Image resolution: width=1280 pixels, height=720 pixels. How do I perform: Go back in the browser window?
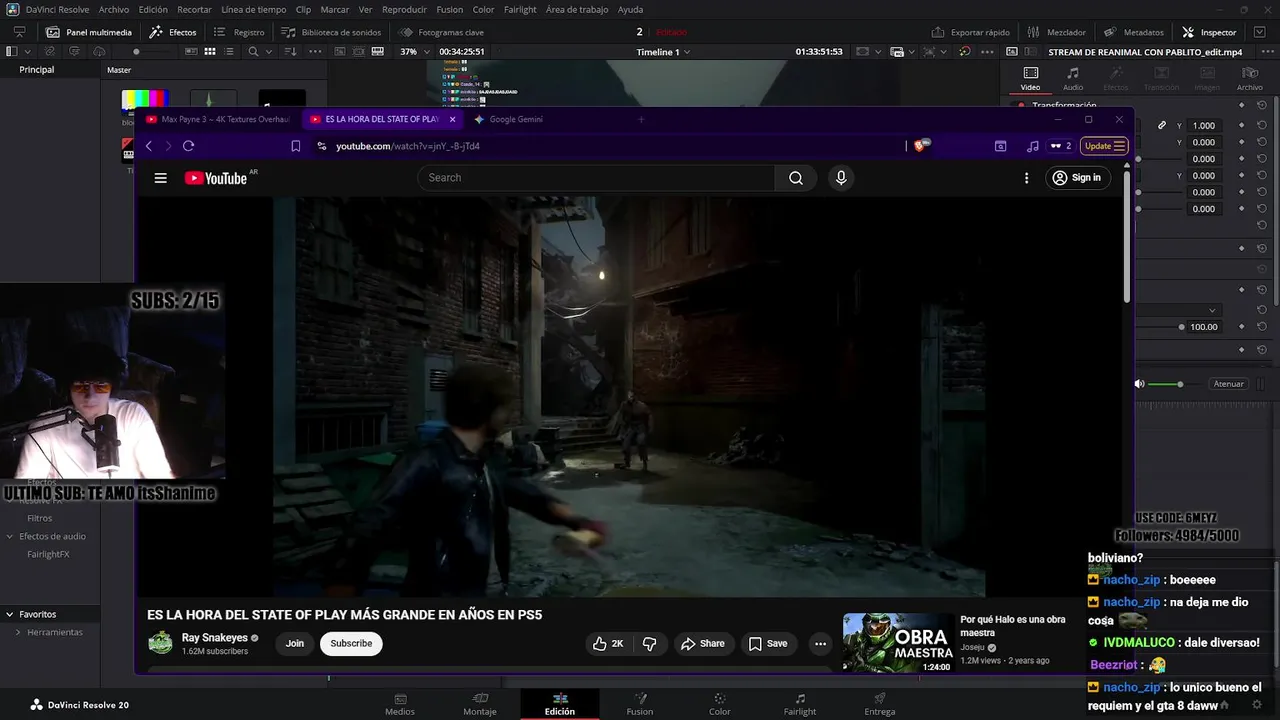point(148,146)
